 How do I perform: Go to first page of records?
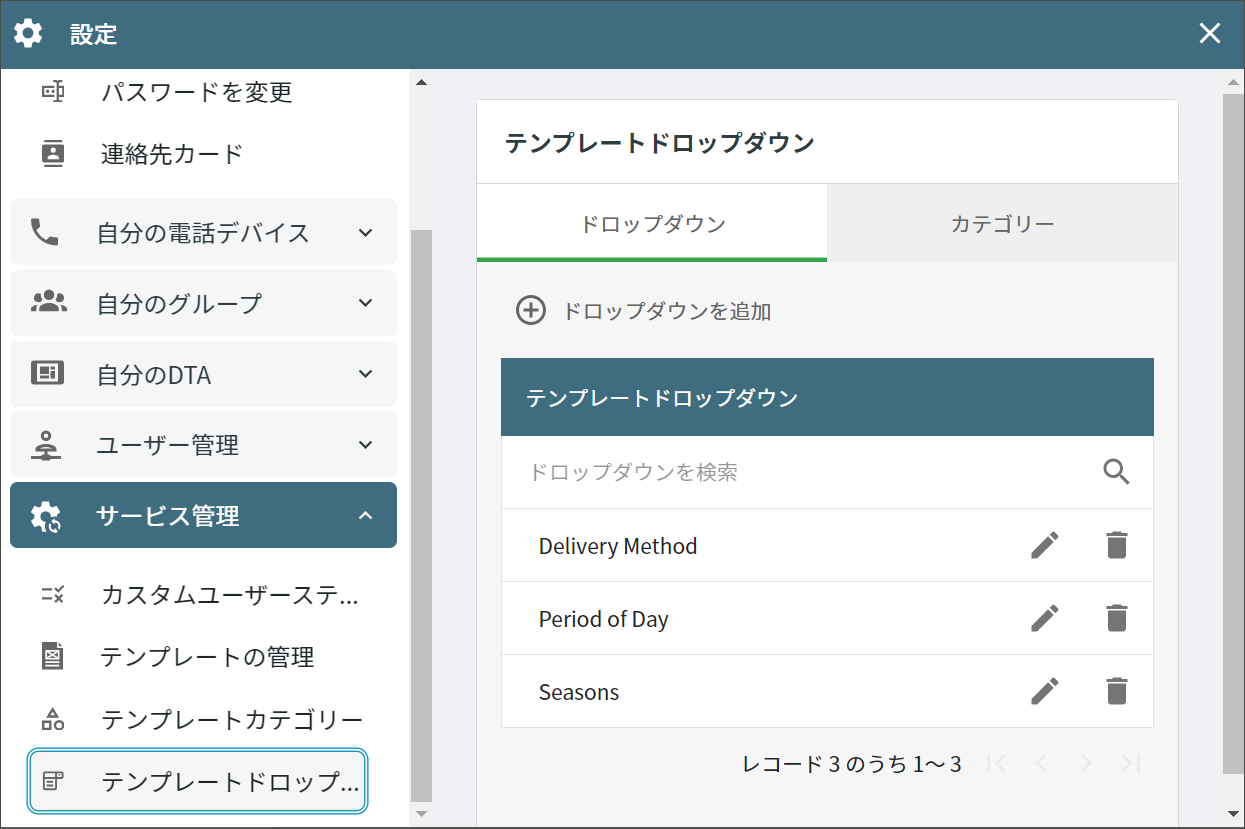point(996,764)
